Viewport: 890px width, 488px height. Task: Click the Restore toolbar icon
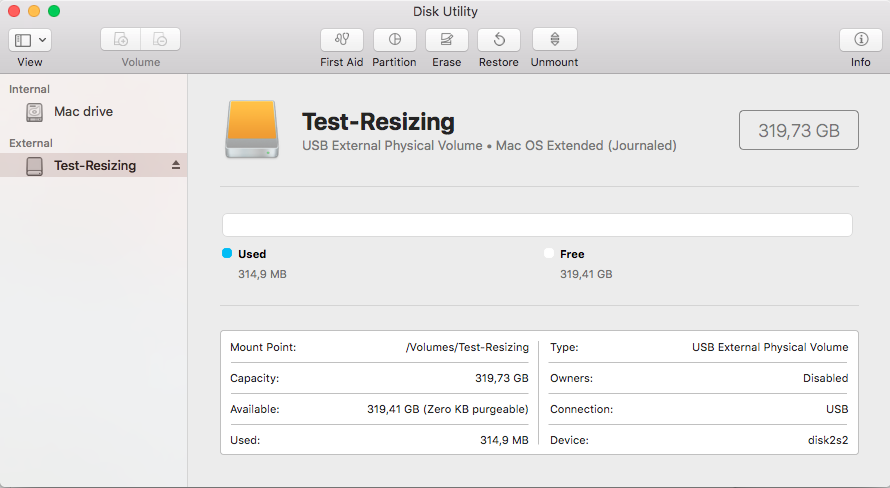pos(498,40)
